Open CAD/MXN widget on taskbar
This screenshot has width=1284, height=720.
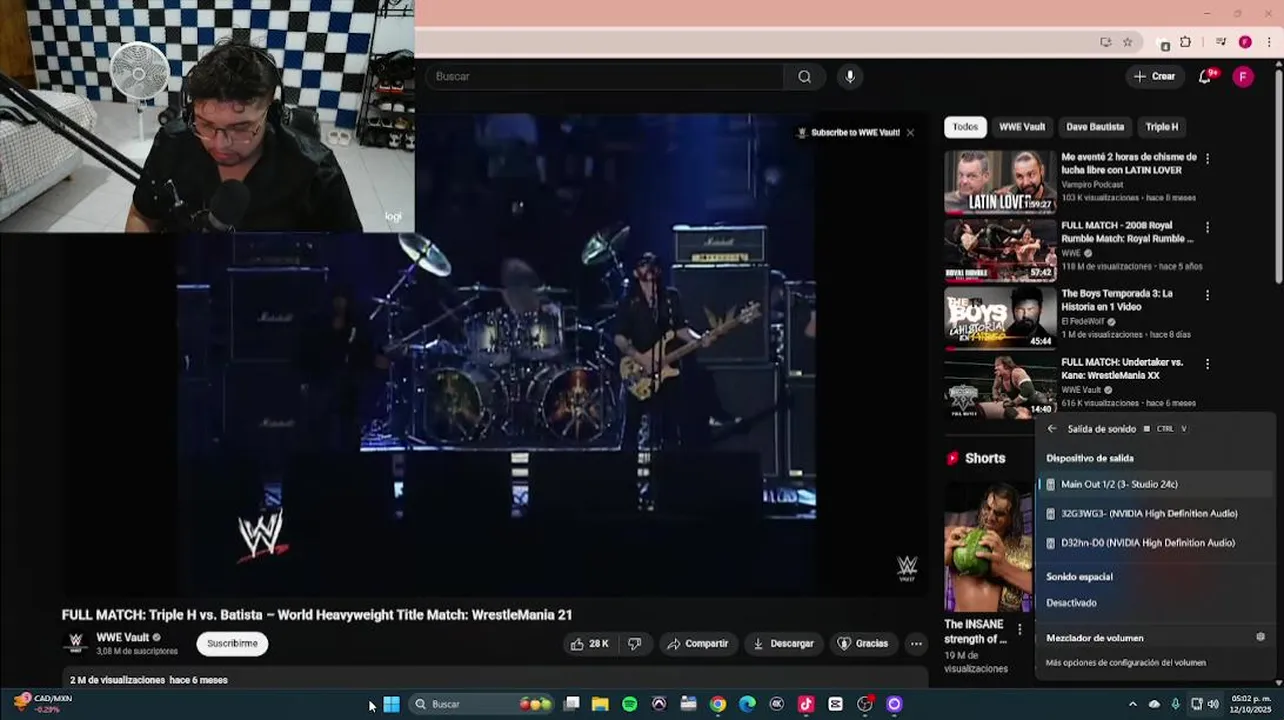(x=42, y=704)
